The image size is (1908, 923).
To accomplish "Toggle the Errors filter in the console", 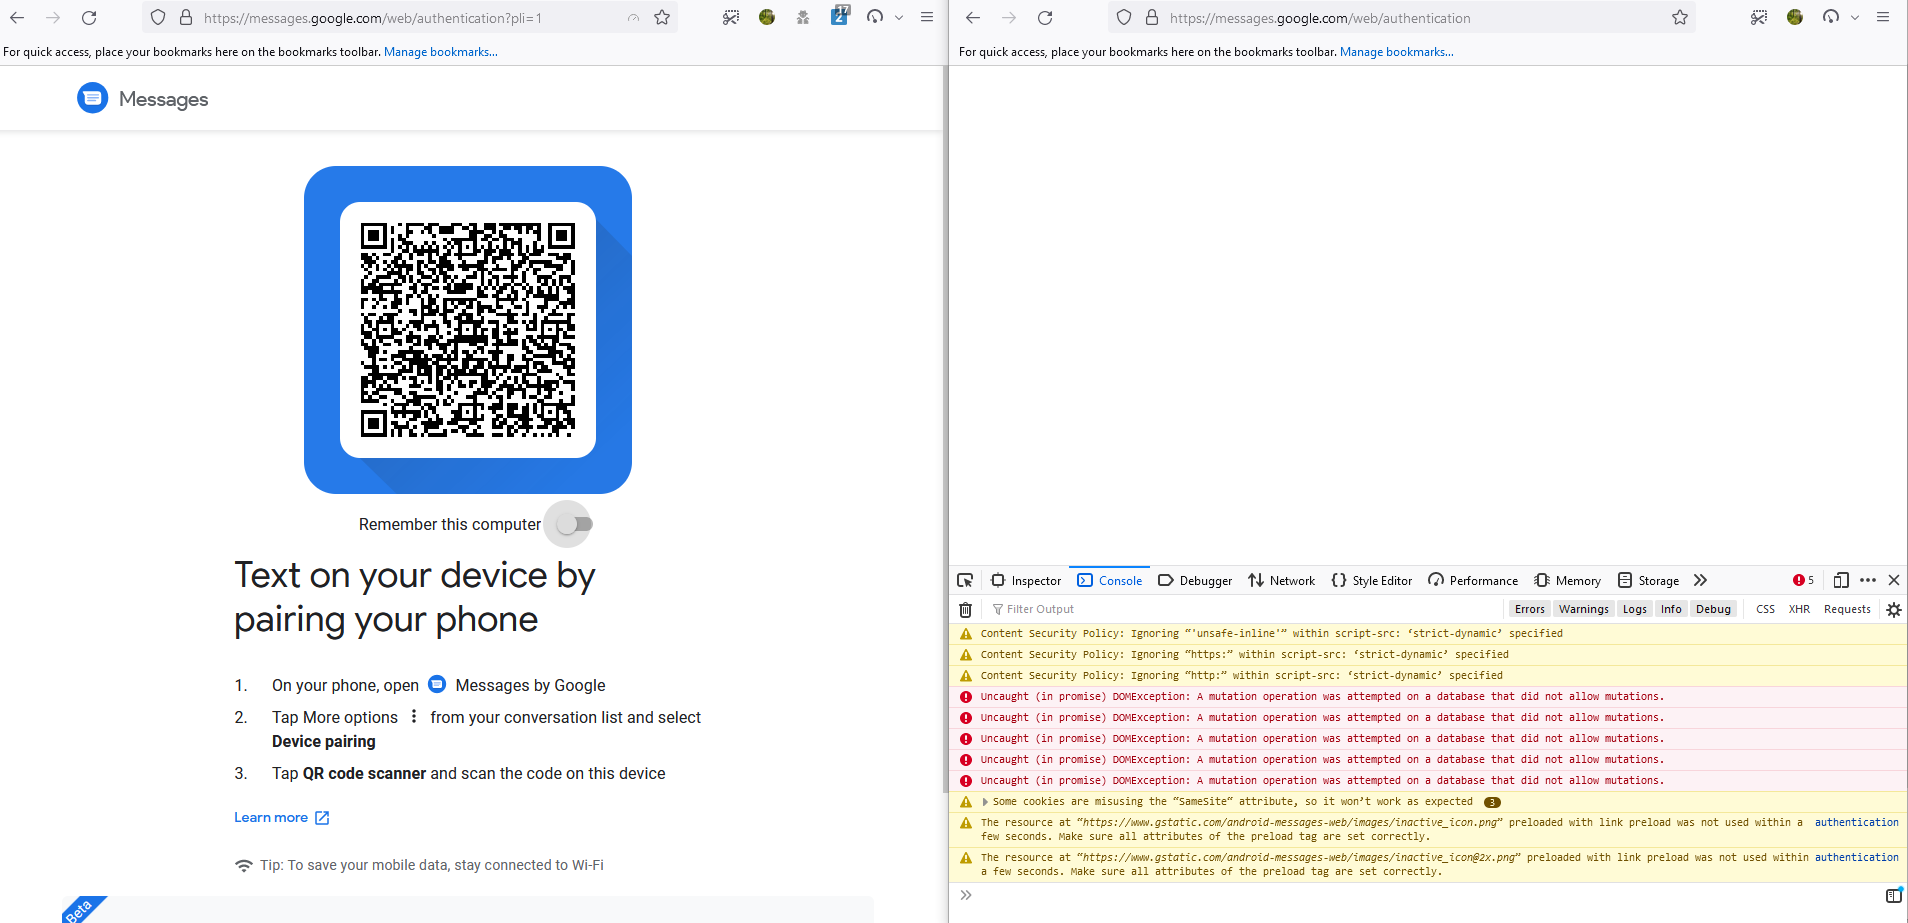I will point(1529,609).
